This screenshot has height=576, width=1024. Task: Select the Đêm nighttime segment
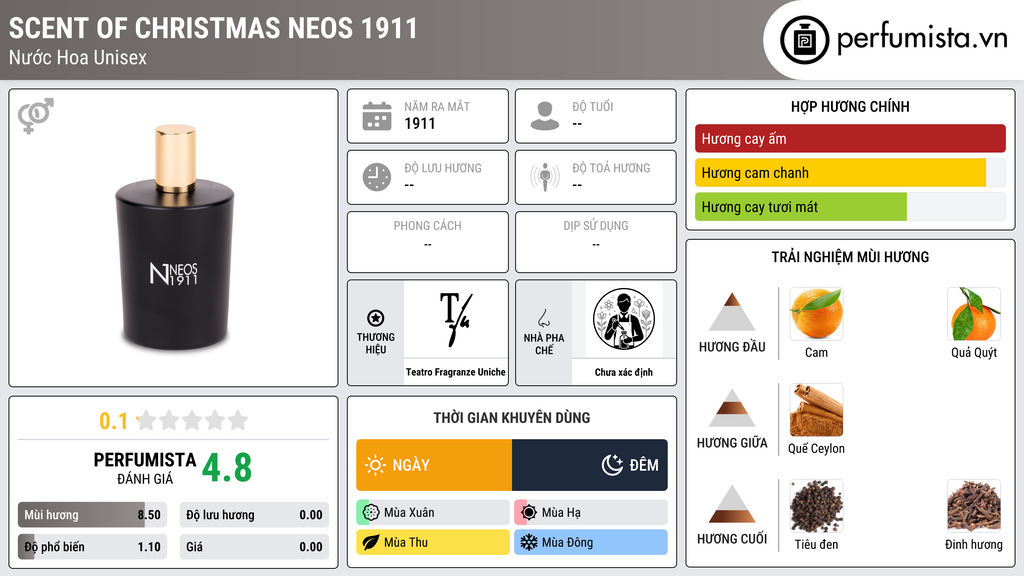[x=590, y=465]
